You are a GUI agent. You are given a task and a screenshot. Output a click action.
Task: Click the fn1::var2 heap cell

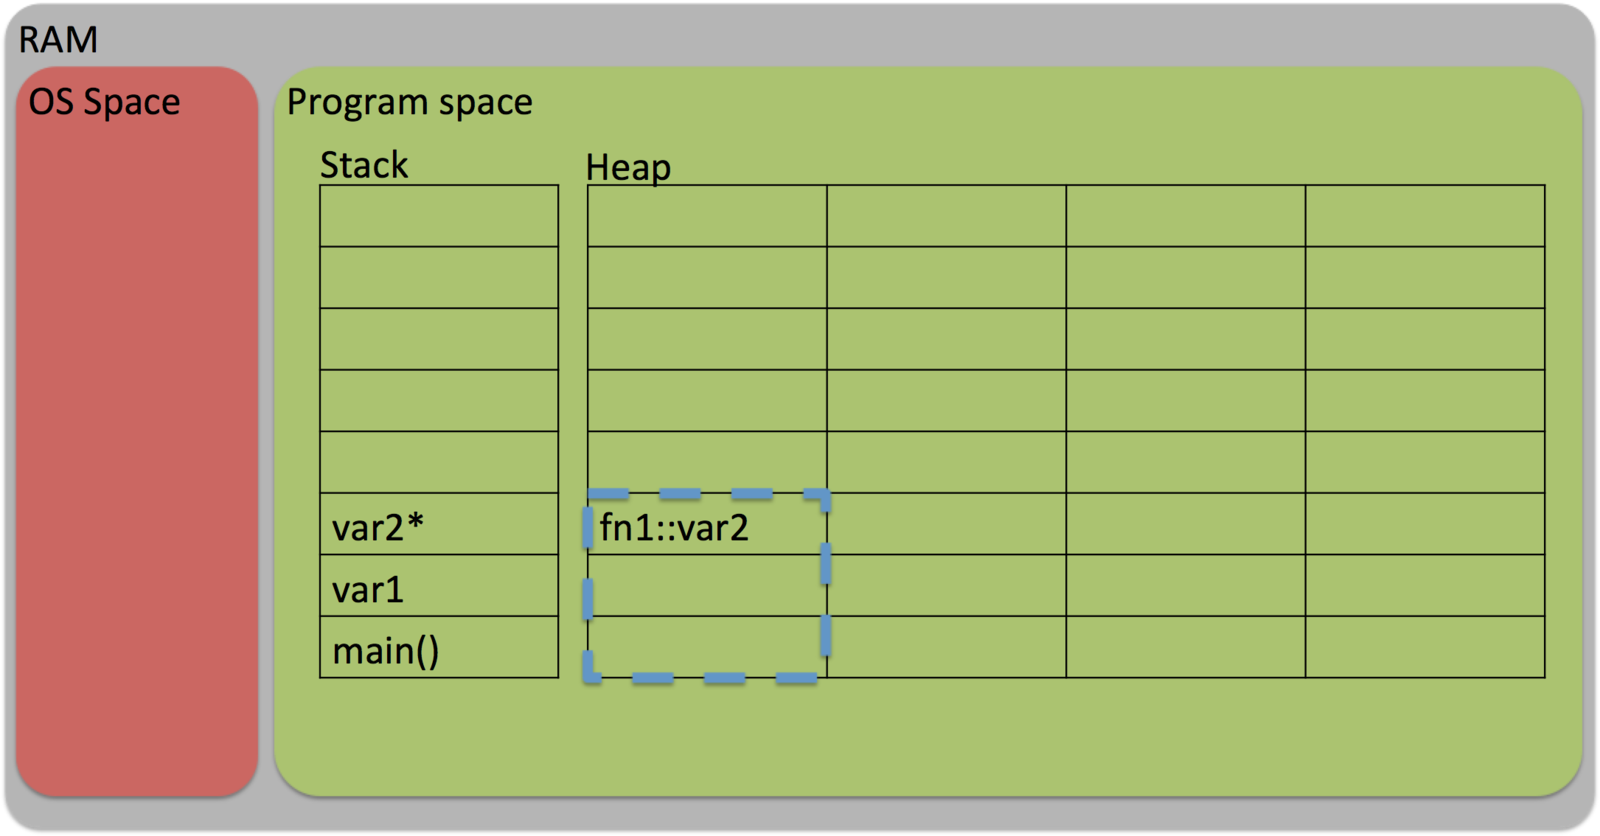coord(706,525)
